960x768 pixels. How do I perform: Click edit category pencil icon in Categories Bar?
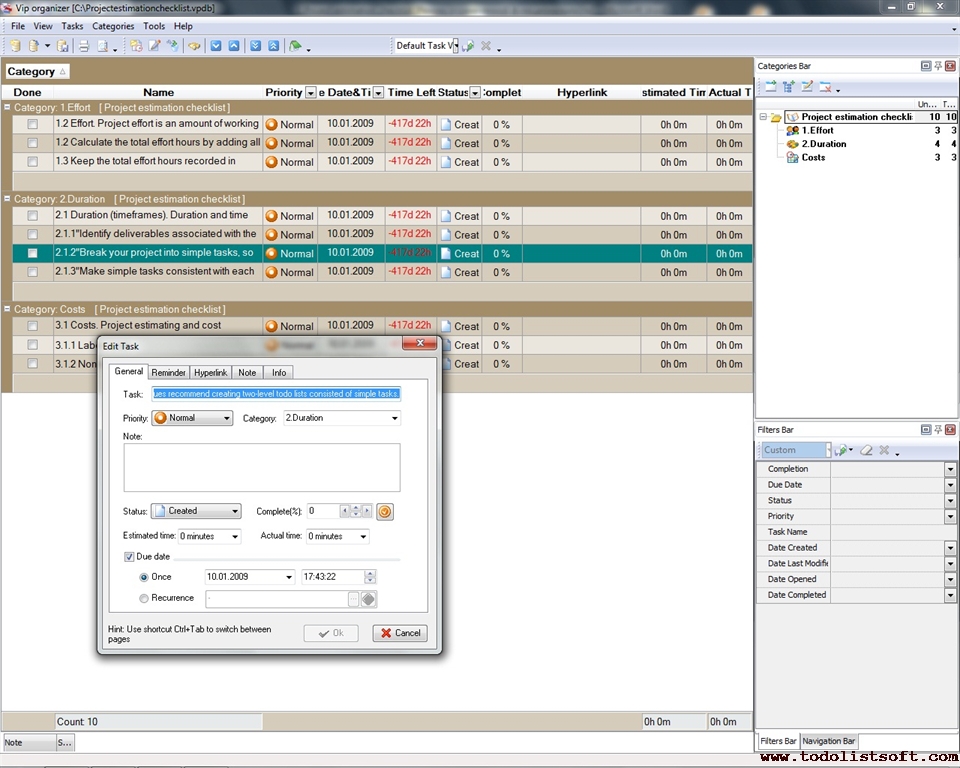pyautogui.click(x=807, y=87)
